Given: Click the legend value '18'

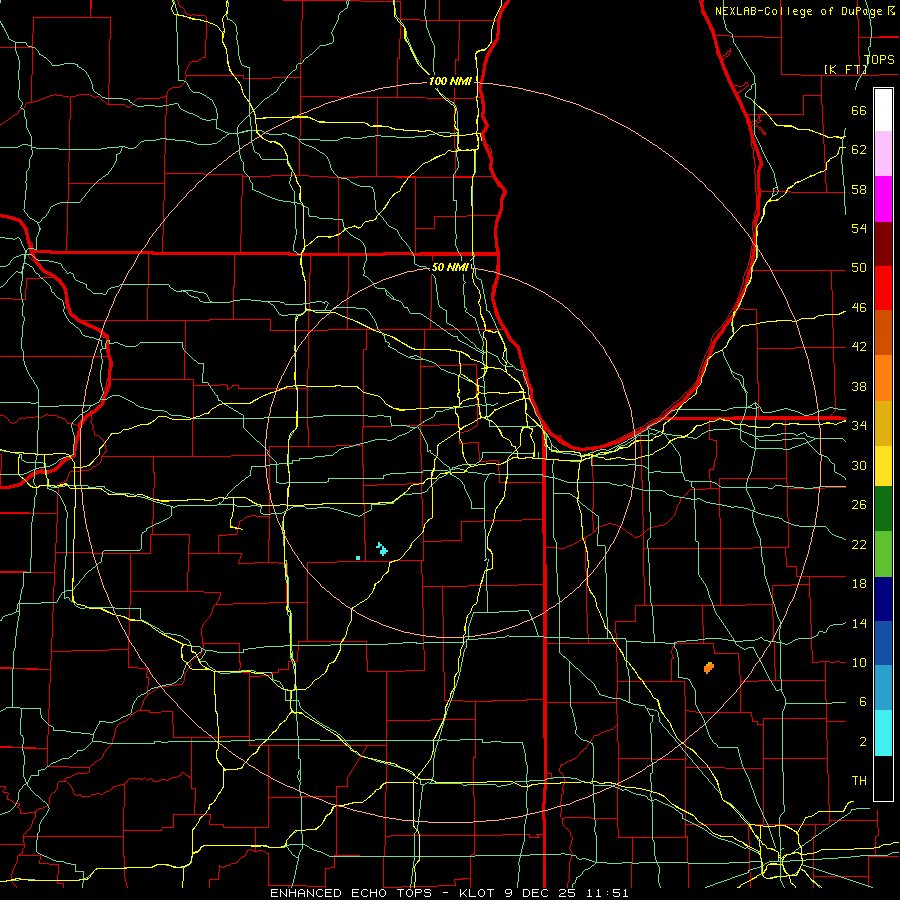Looking at the screenshot, I should pos(859,584).
